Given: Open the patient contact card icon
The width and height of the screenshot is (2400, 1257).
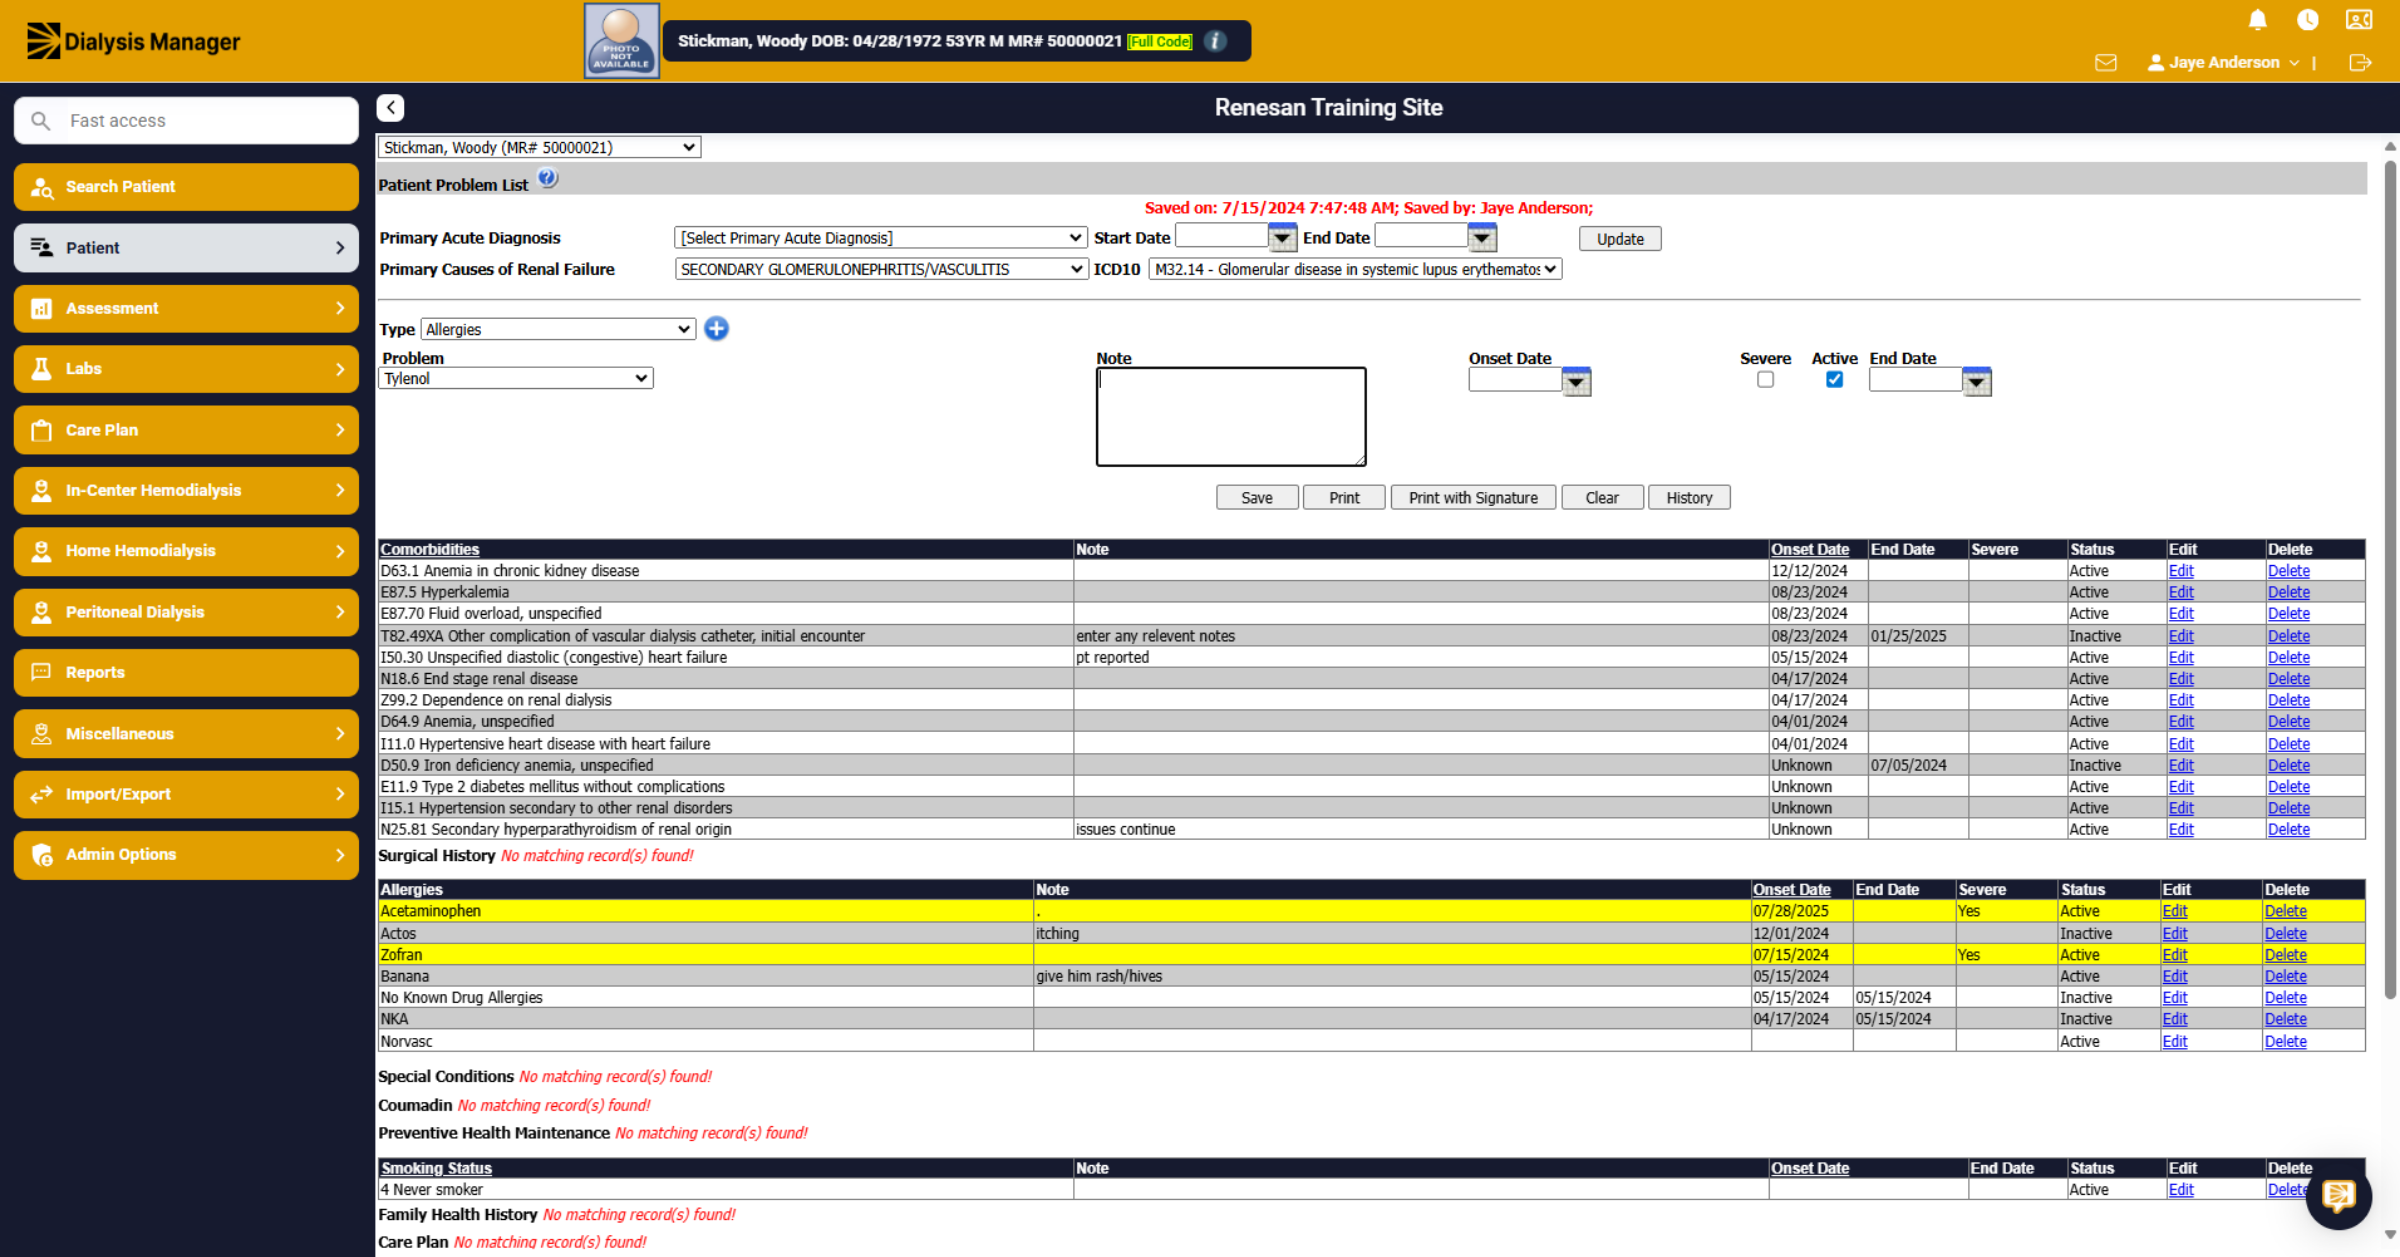Looking at the screenshot, I should [2359, 20].
